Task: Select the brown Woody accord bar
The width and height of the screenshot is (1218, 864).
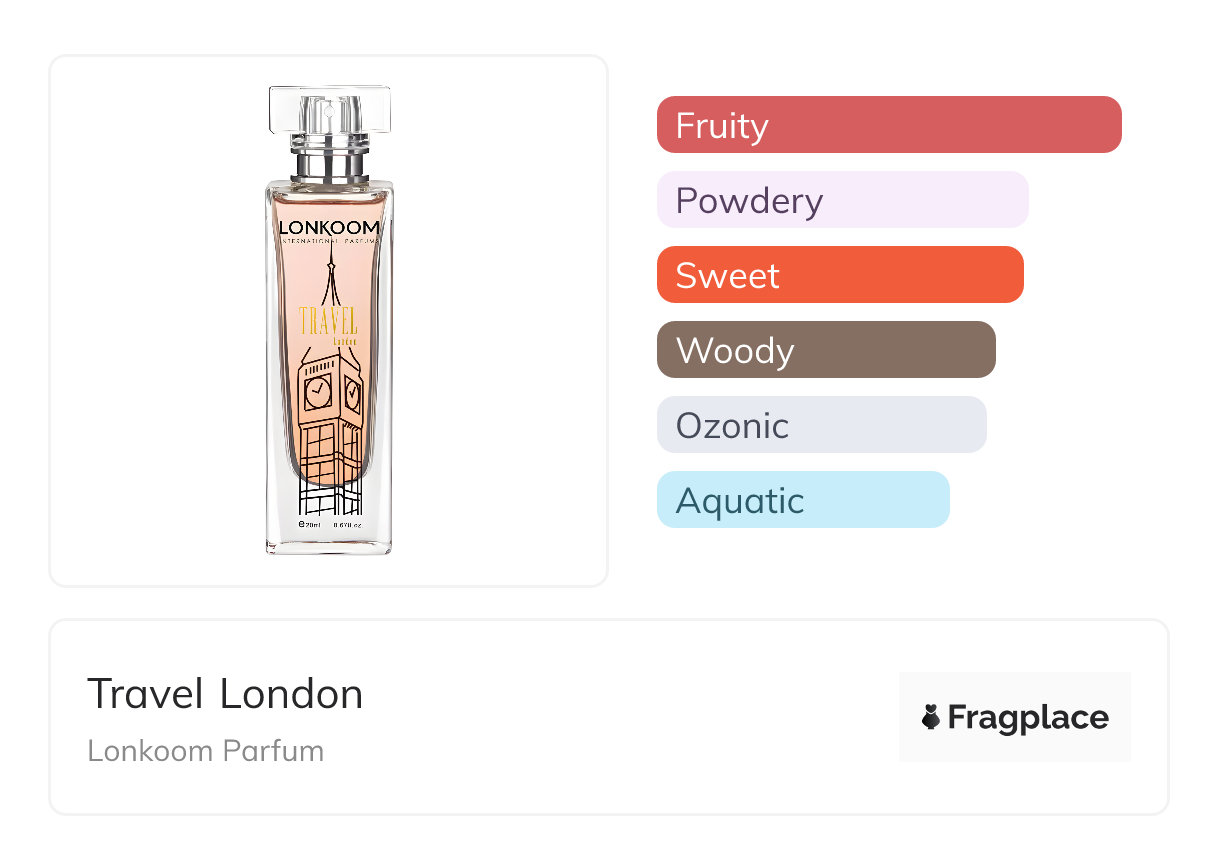Action: [x=826, y=350]
